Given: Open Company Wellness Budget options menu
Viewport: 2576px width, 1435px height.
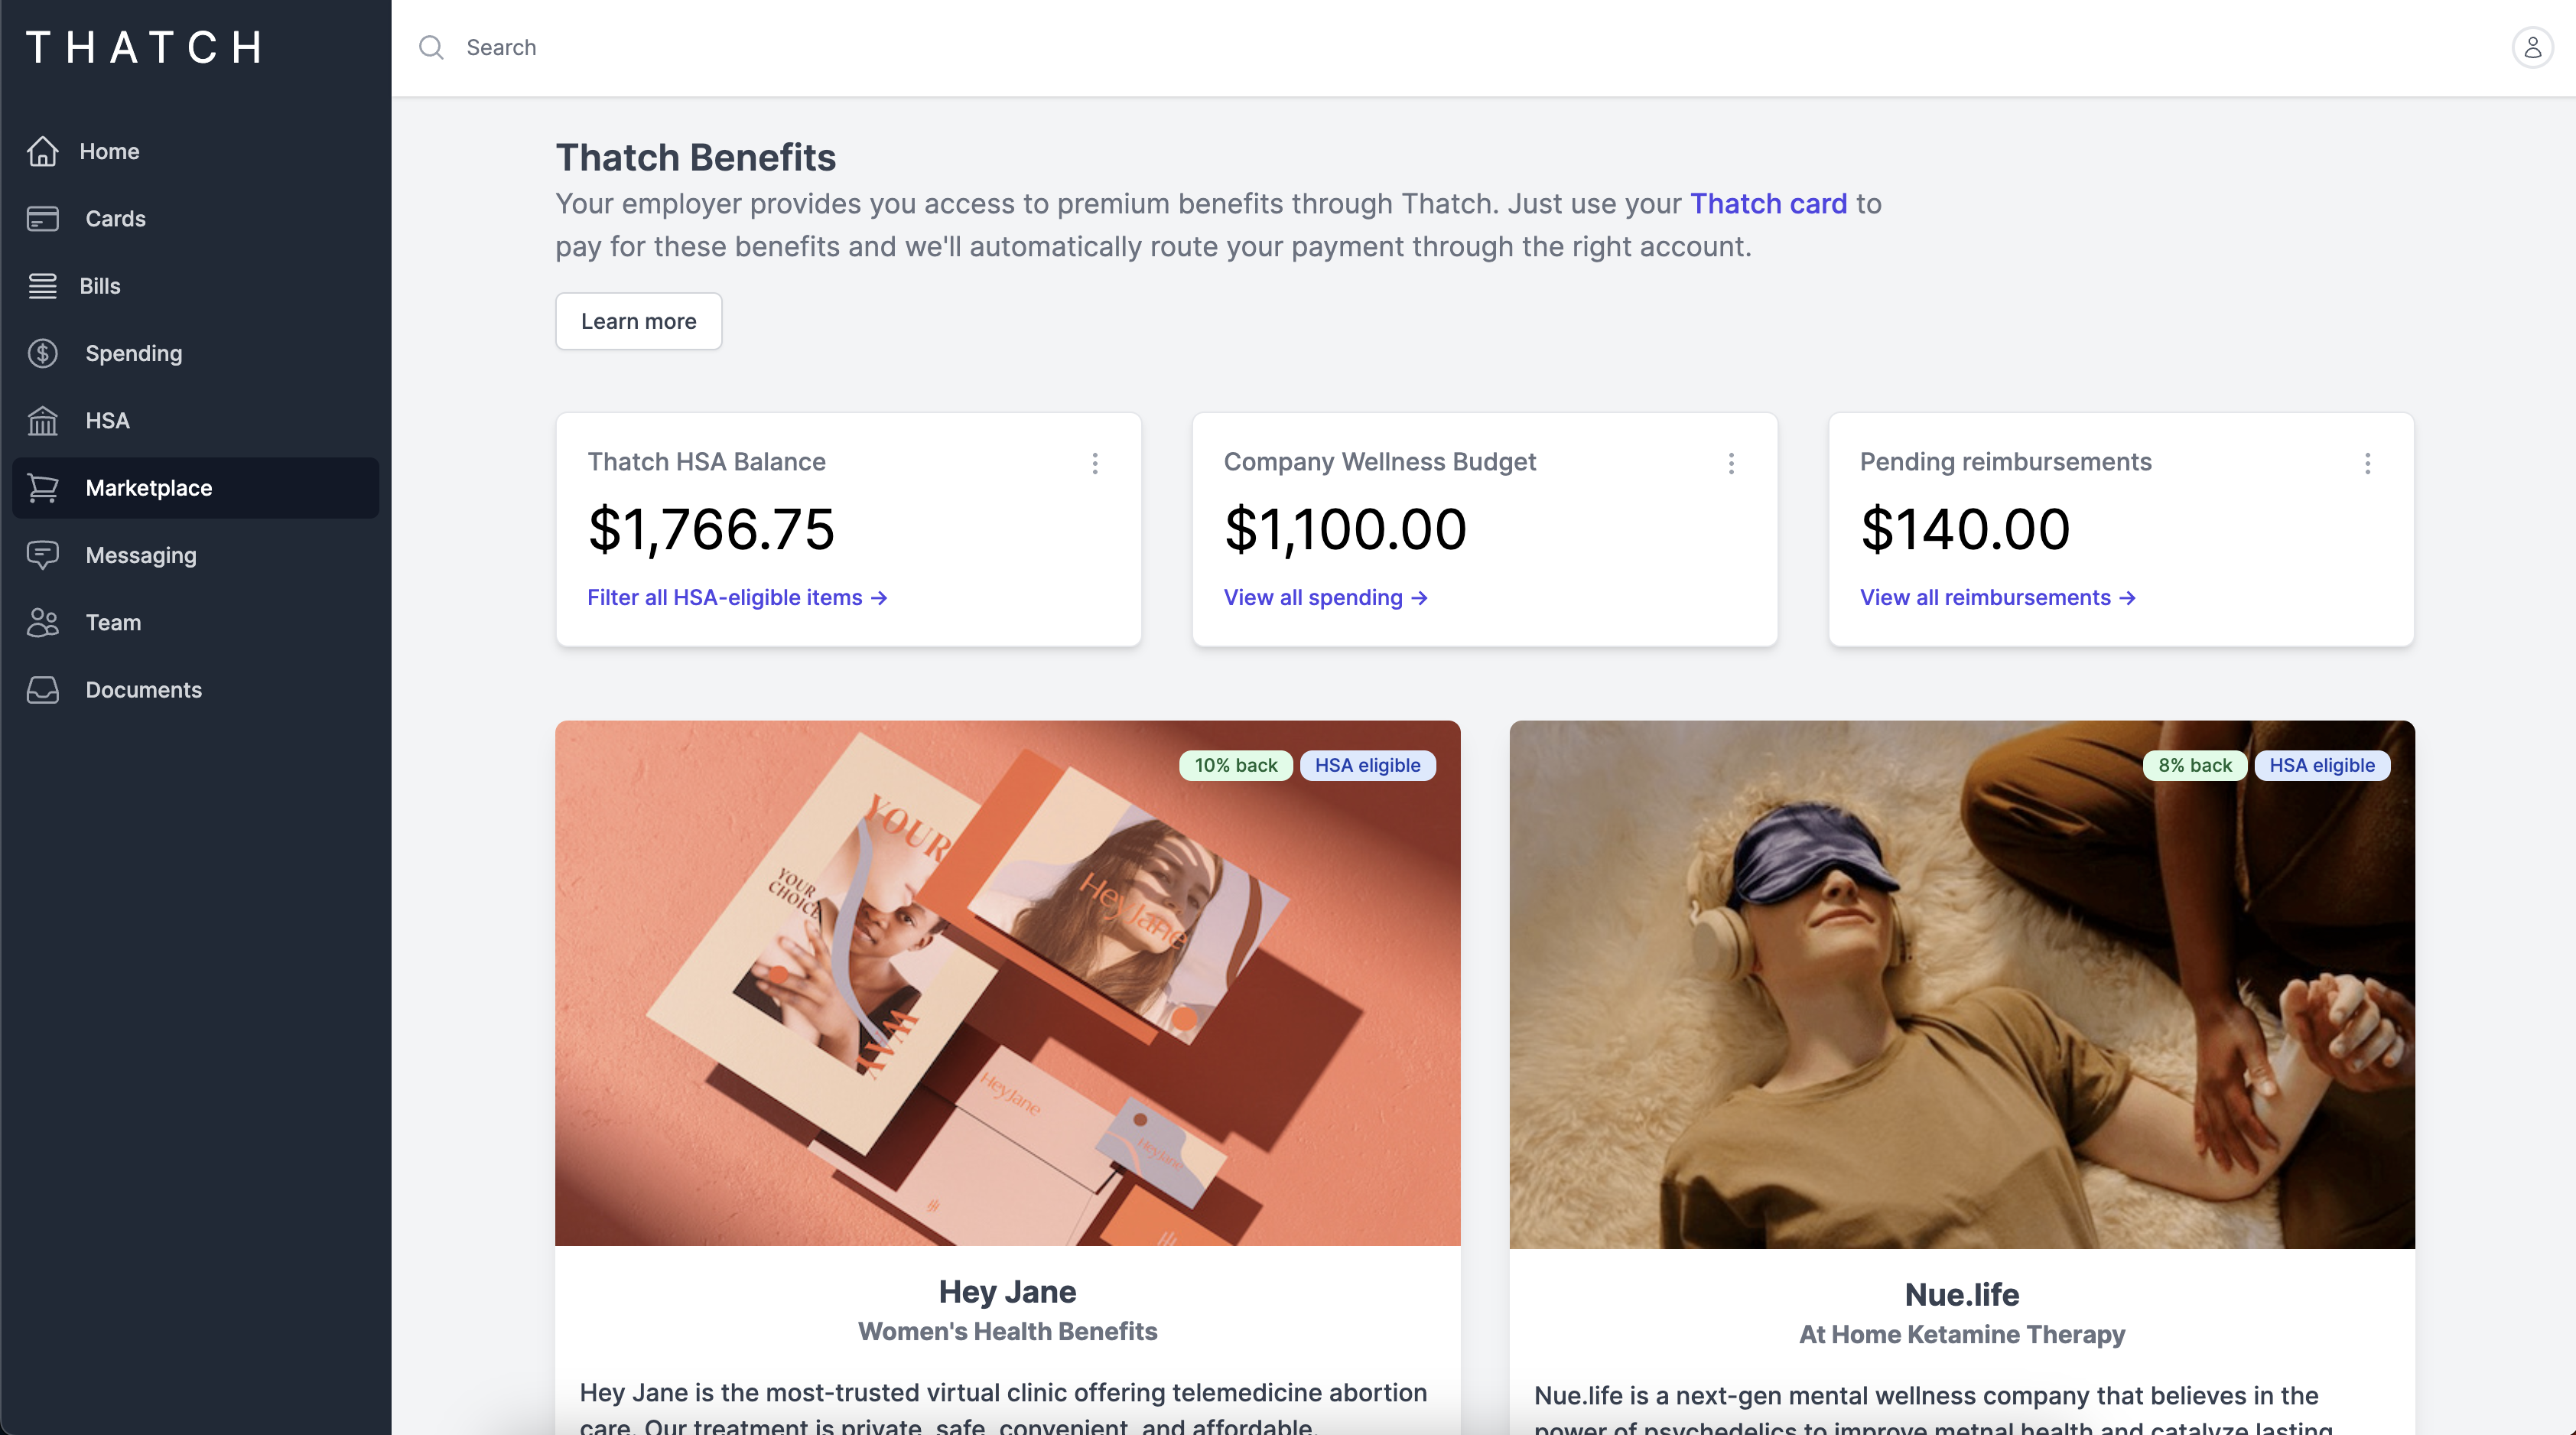Looking at the screenshot, I should tap(1731, 463).
